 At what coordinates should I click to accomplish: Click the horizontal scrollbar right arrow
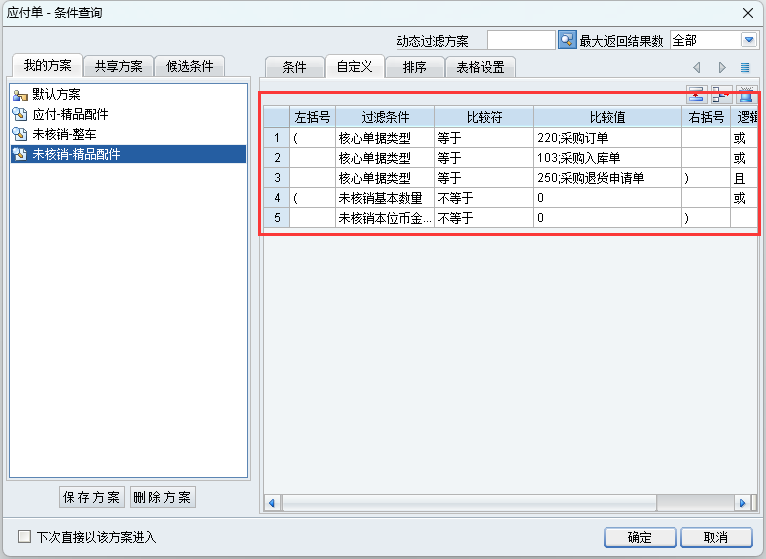point(742,502)
